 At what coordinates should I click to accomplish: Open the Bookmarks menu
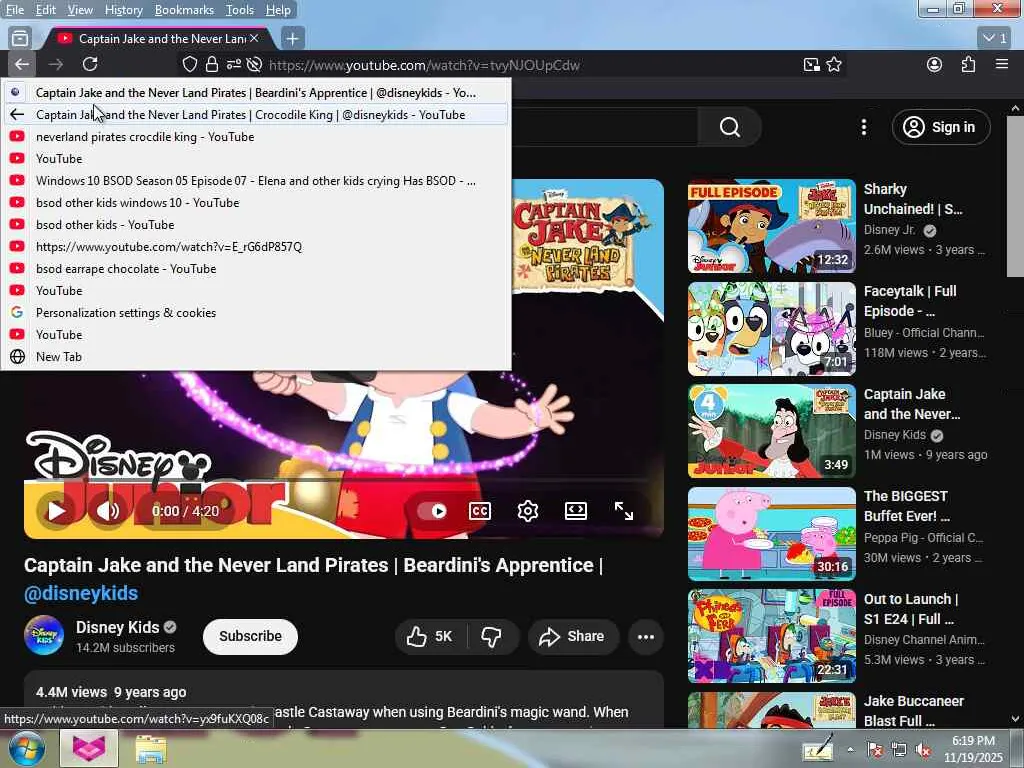point(184,10)
